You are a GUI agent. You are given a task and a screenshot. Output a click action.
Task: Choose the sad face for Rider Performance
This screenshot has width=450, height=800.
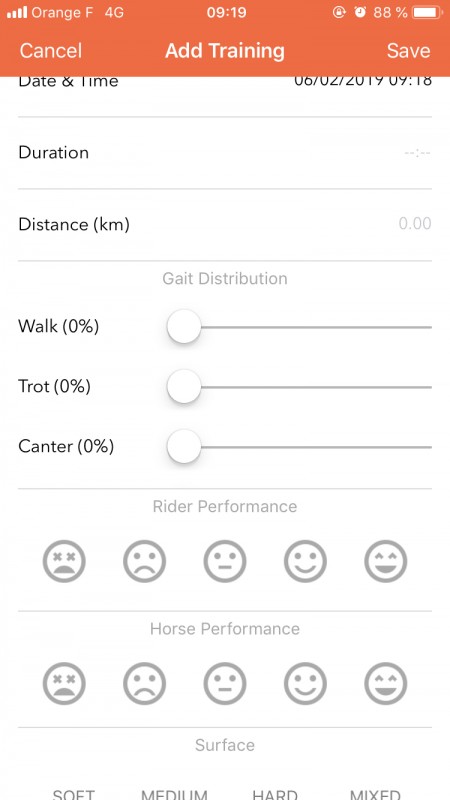pos(144,561)
